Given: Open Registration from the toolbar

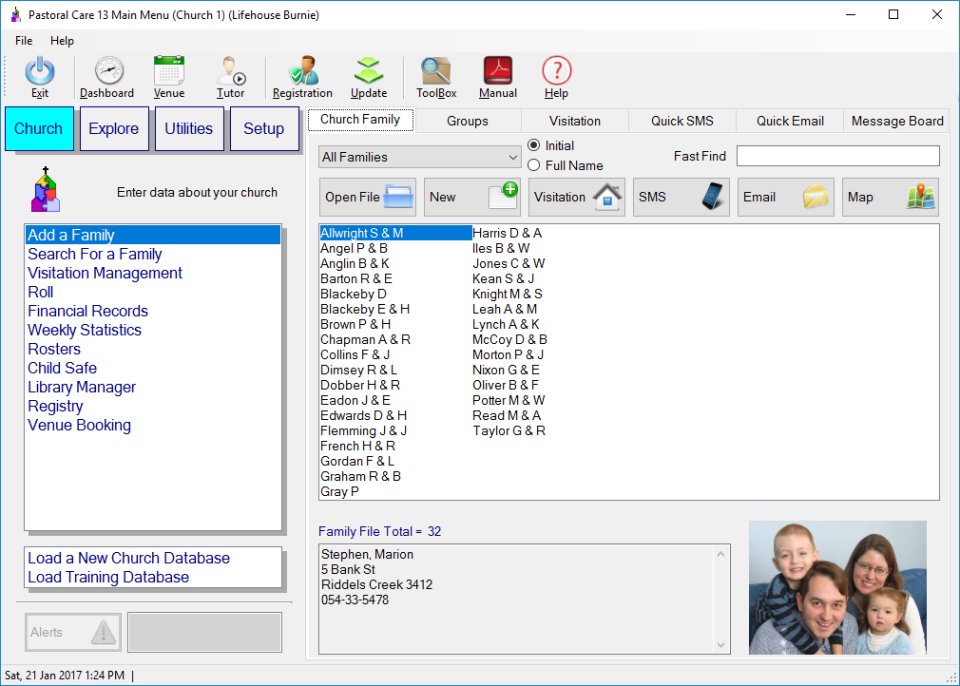Looking at the screenshot, I should 302,72.
